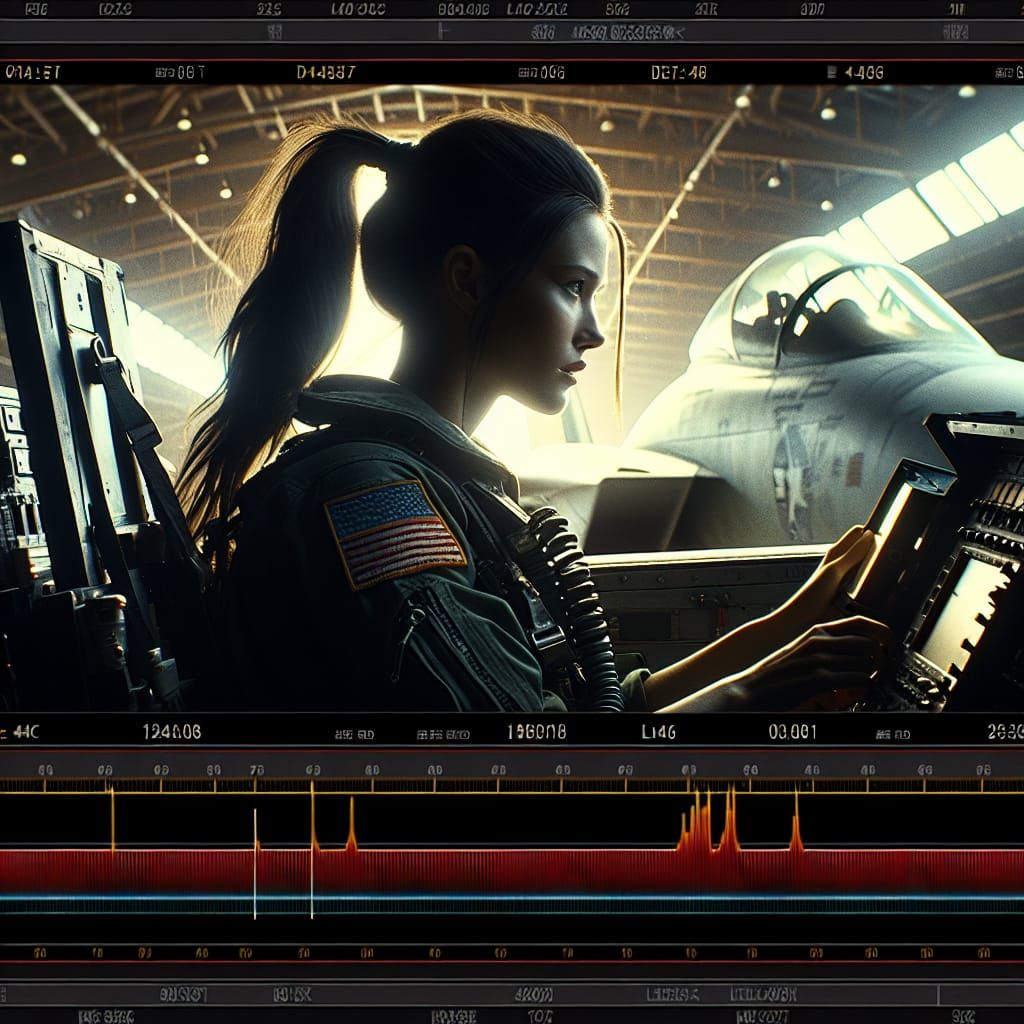Click the white playhead line on the waveform
Image resolution: width=1024 pixels, height=1024 pixels.
pyautogui.click(x=255, y=864)
